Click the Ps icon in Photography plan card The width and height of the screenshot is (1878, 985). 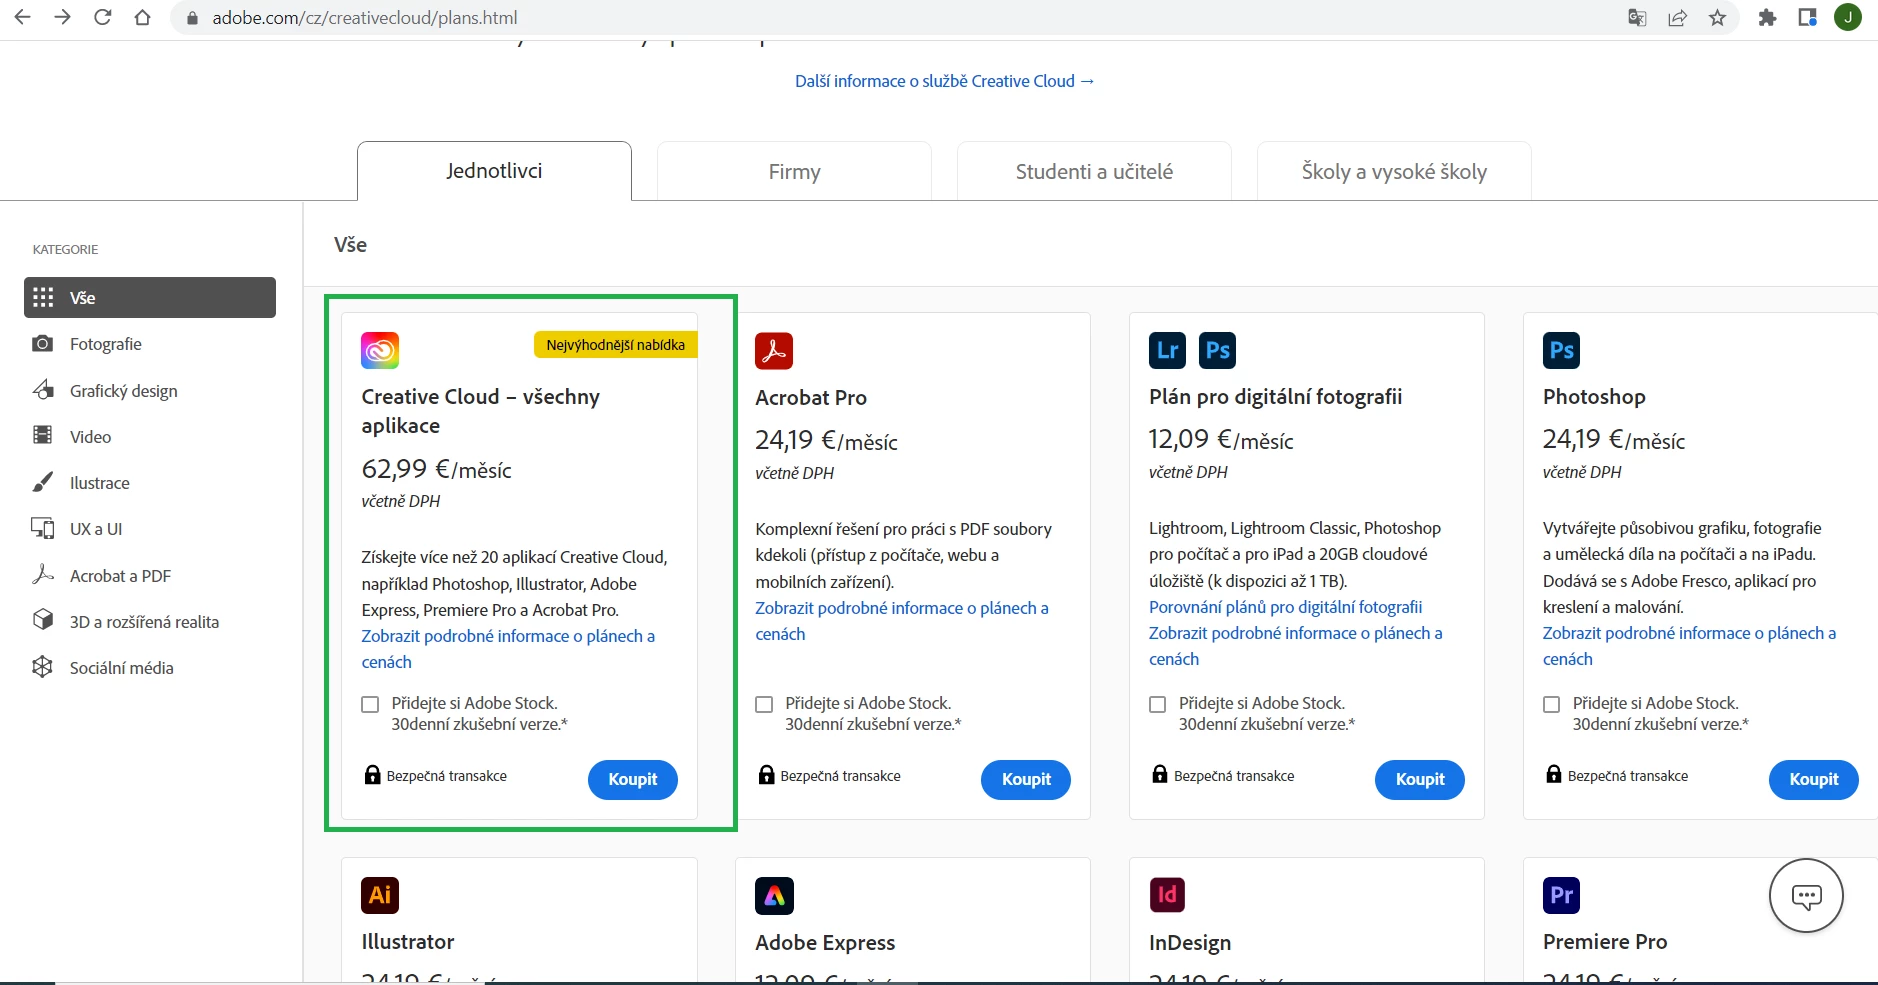click(x=1217, y=350)
